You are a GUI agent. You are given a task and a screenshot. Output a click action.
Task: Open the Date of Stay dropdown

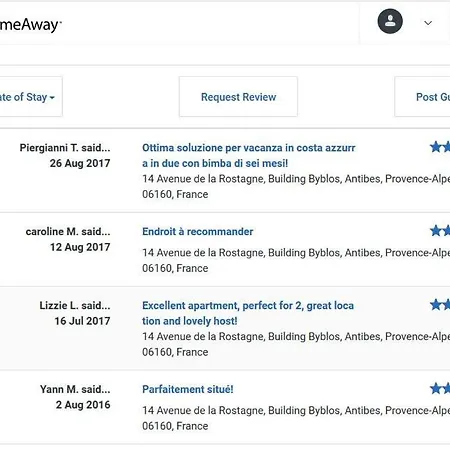point(28,97)
